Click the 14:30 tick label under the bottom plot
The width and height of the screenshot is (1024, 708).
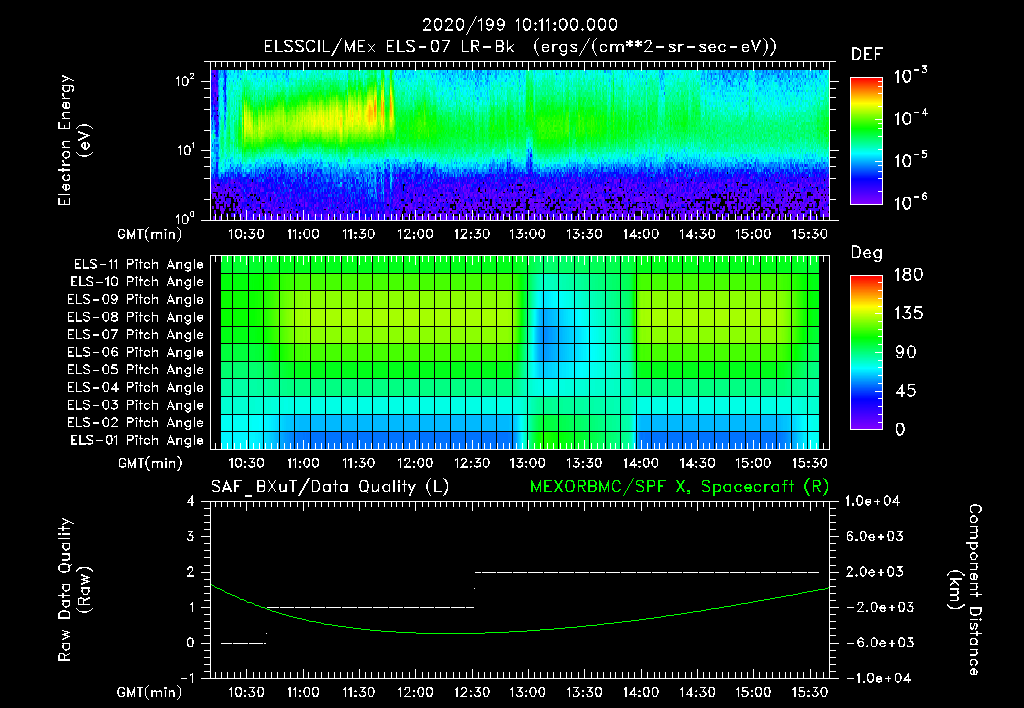click(x=697, y=692)
